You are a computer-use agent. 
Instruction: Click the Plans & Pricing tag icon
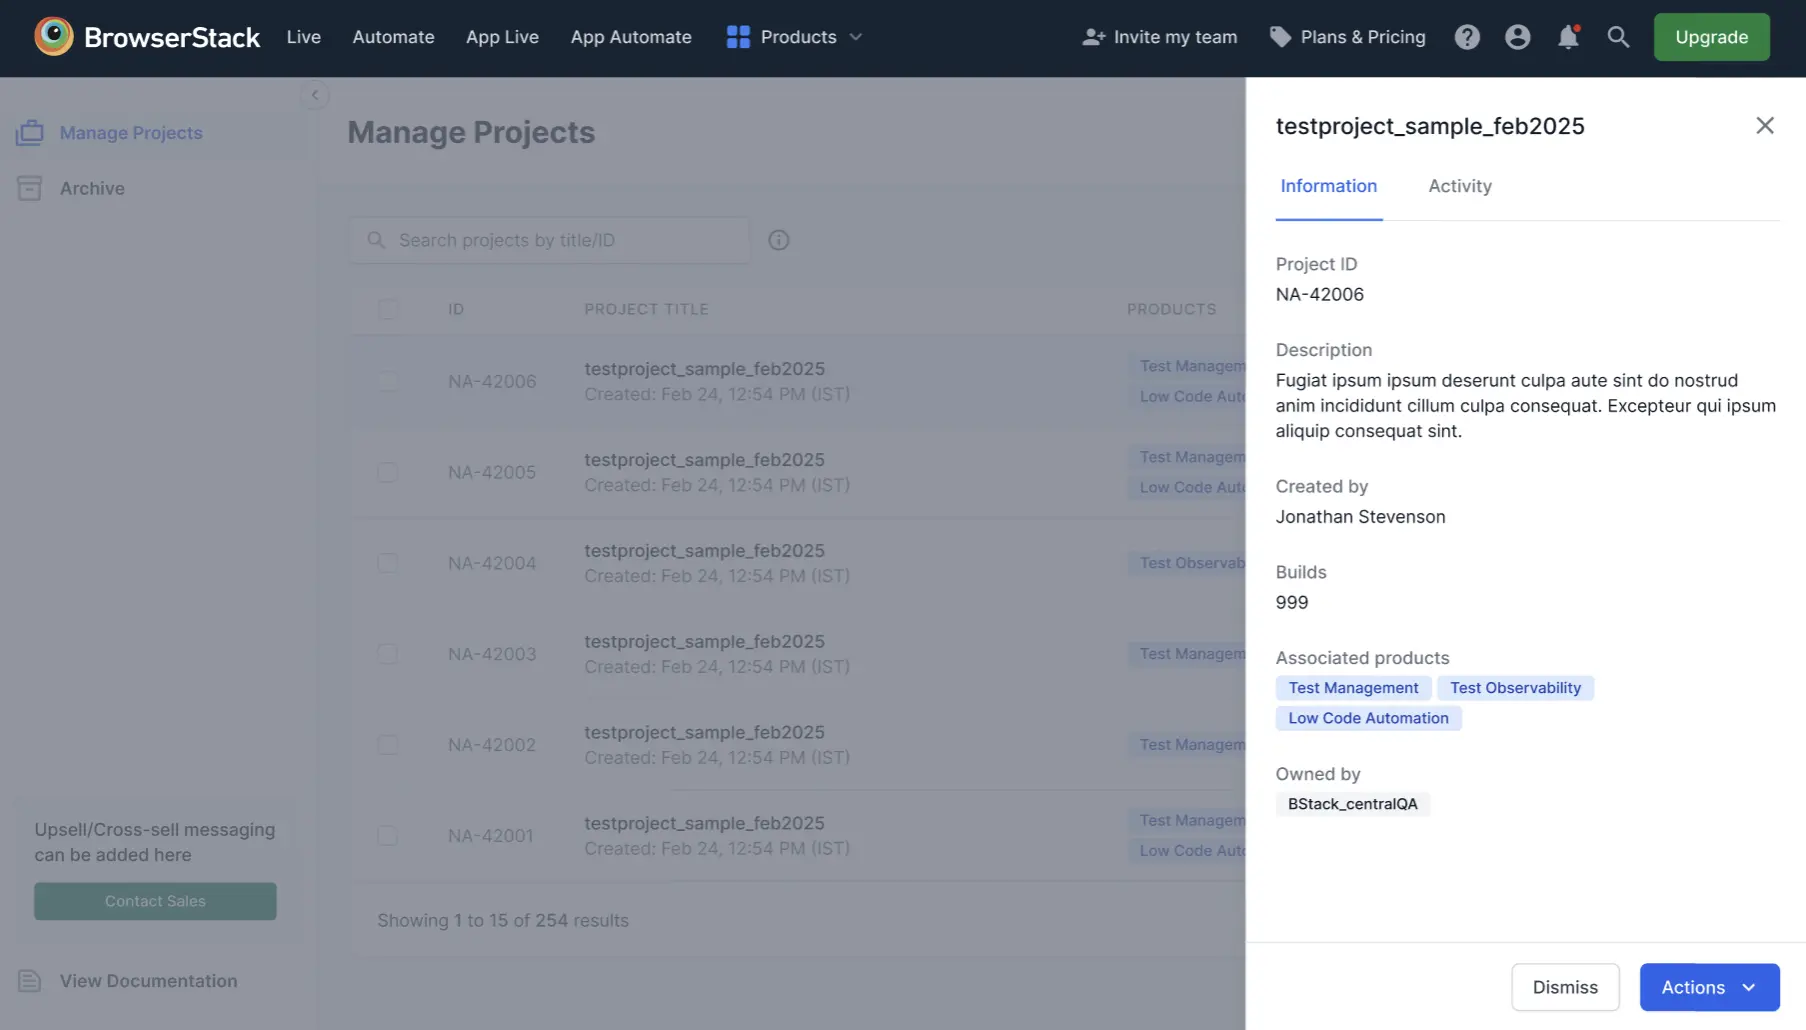(1280, 37)
